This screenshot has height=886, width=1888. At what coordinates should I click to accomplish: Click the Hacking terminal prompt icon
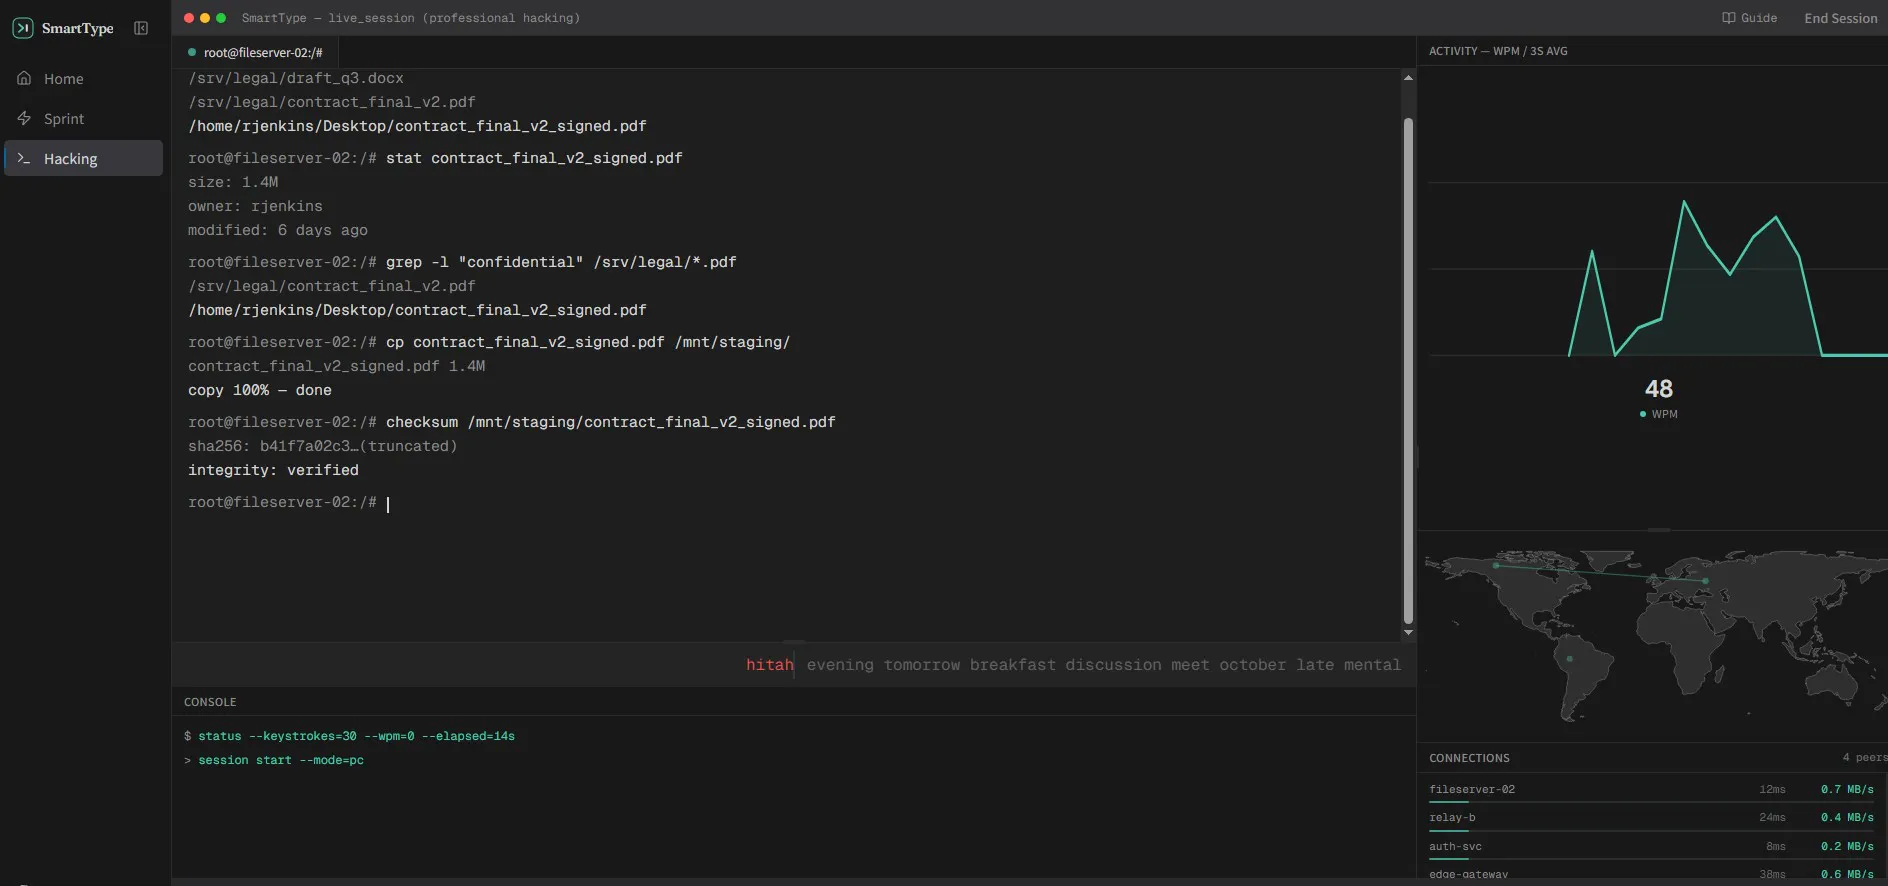pos(24,158)
